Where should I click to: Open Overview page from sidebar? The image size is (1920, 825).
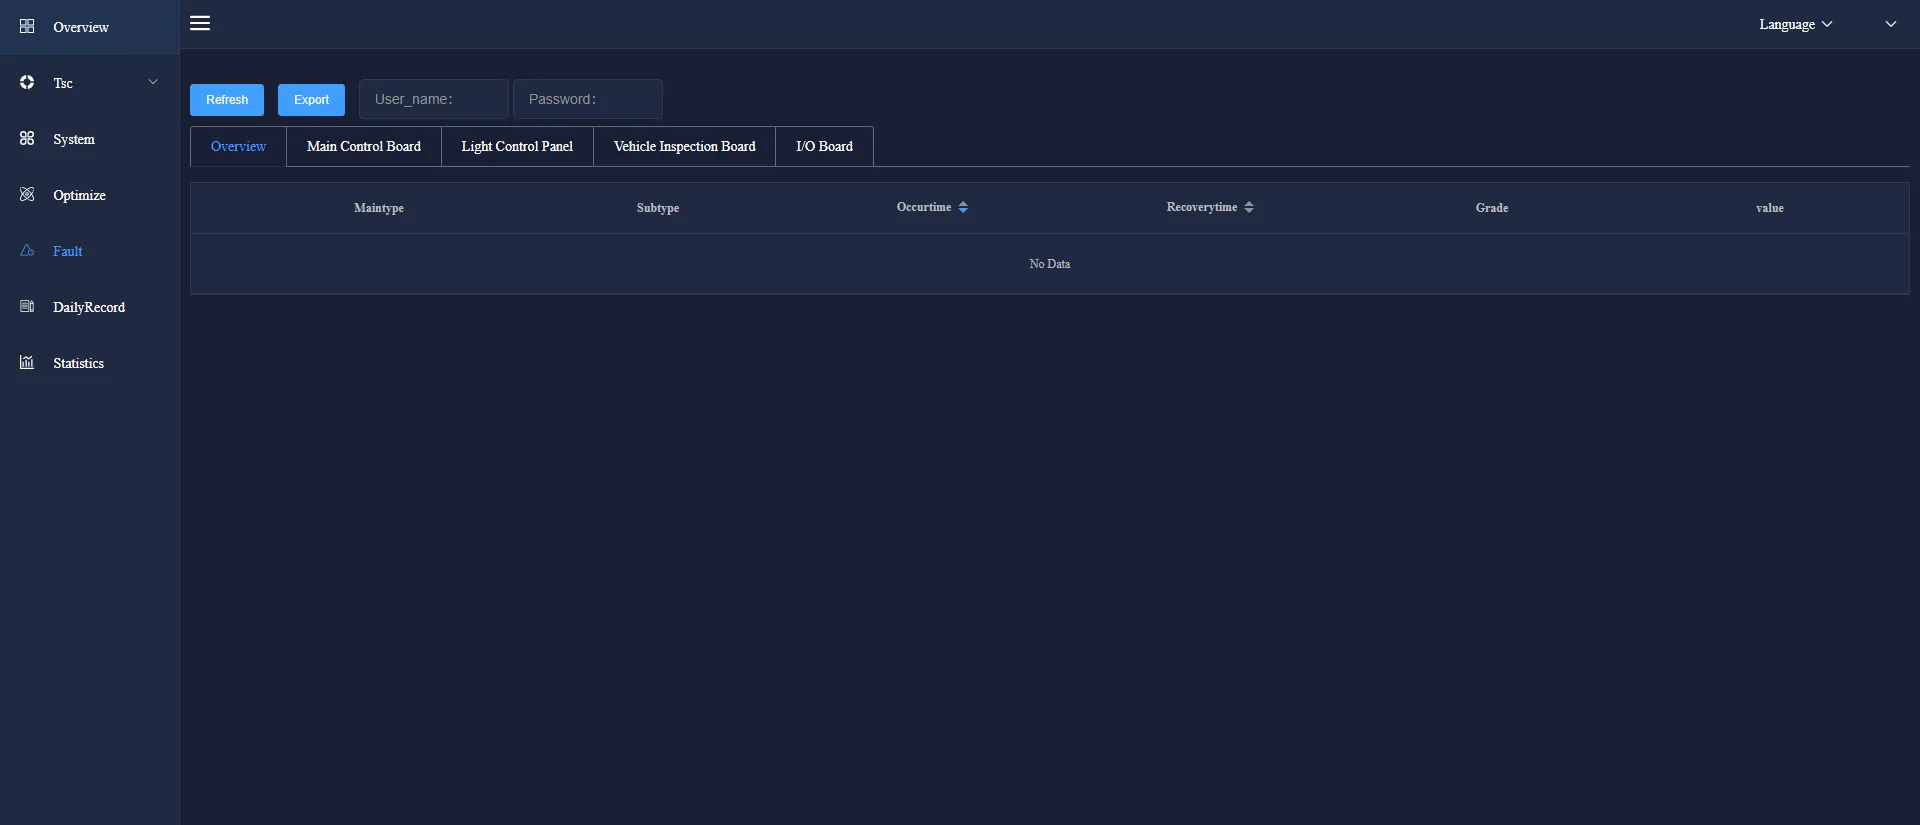coord(90,27)
